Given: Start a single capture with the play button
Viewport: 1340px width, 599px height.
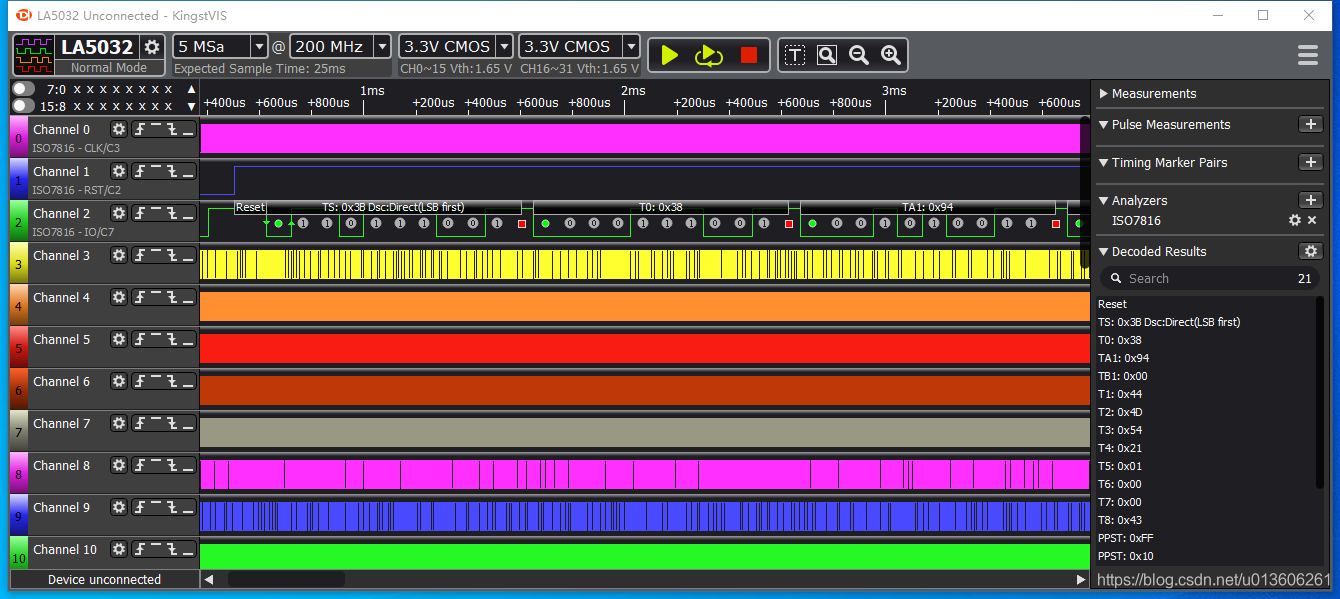Looking at the screenshot, I should [670, 55].
